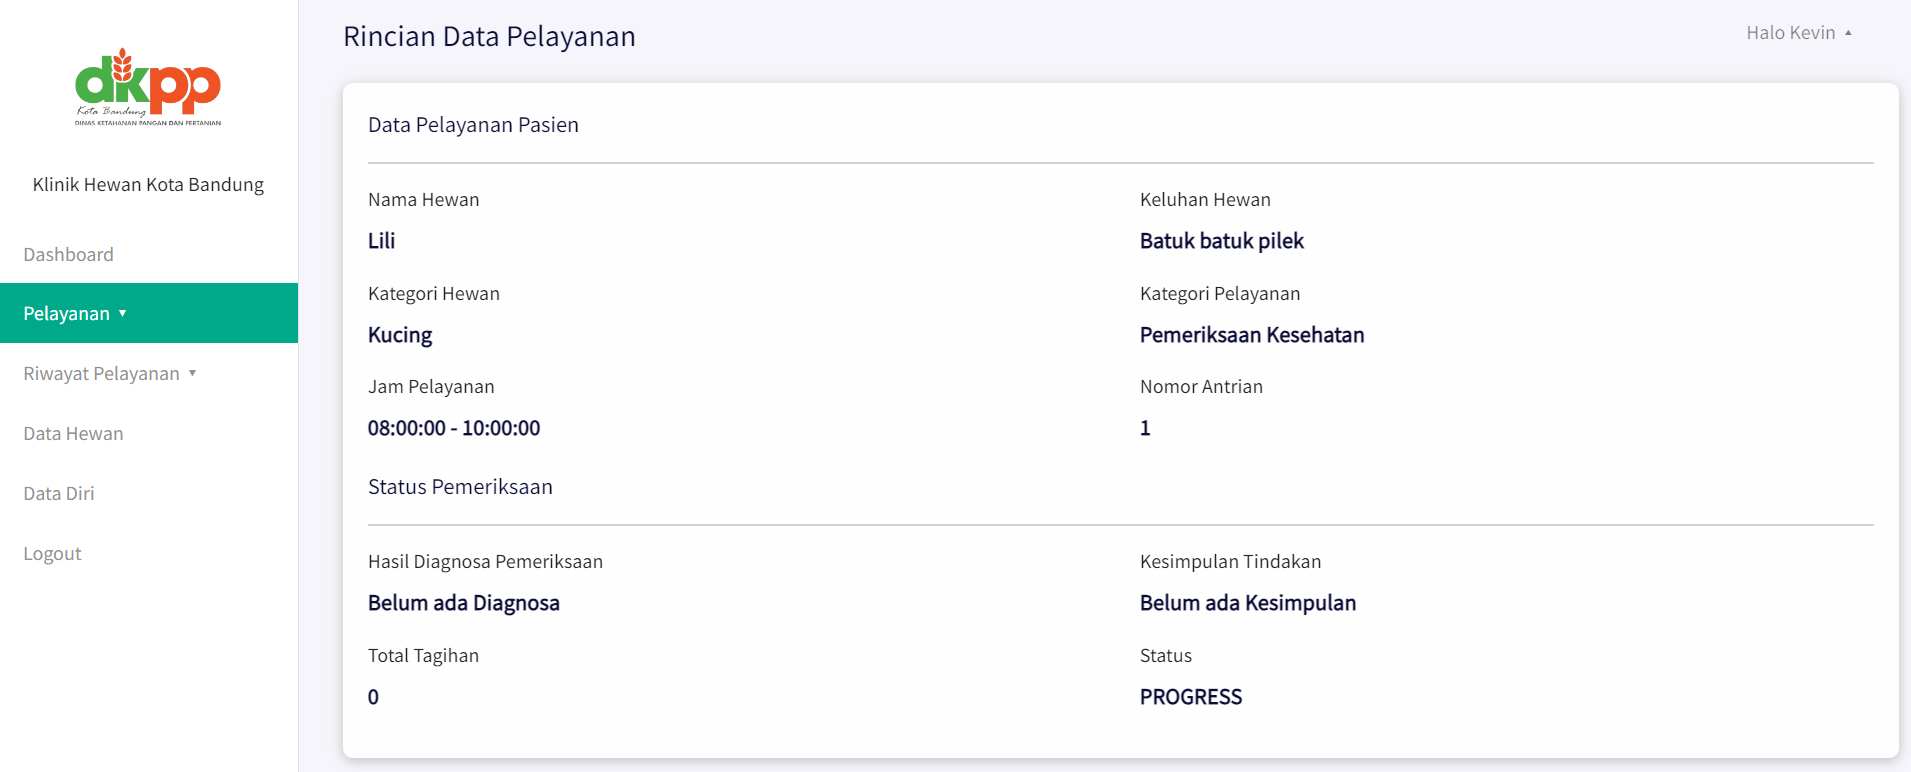Click Logout in the sidebar
Image resolution: width=1911 pixels, height=772 pixels.
click(x=52, y=553)
